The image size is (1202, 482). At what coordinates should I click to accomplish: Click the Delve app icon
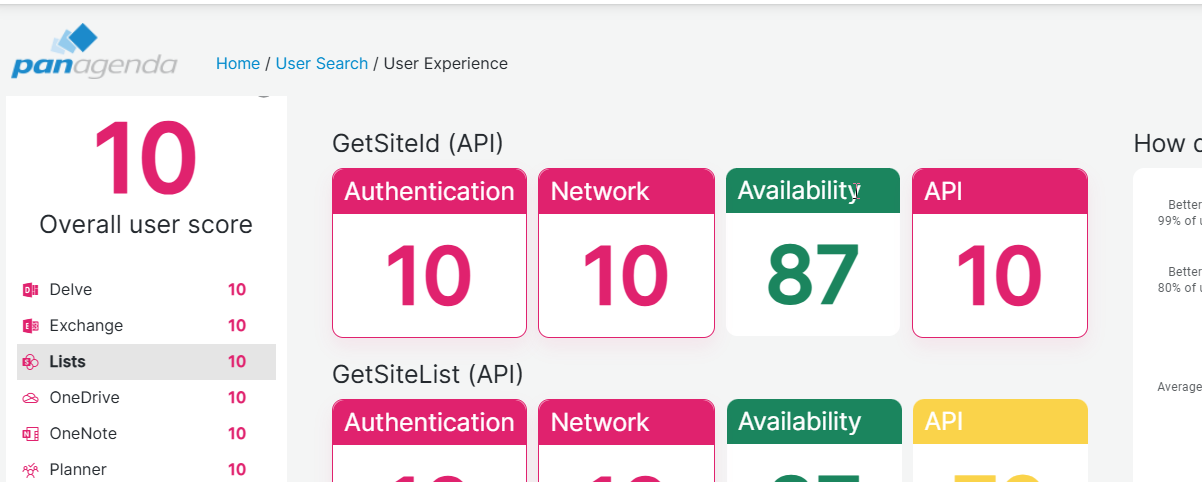coord(30,290)
